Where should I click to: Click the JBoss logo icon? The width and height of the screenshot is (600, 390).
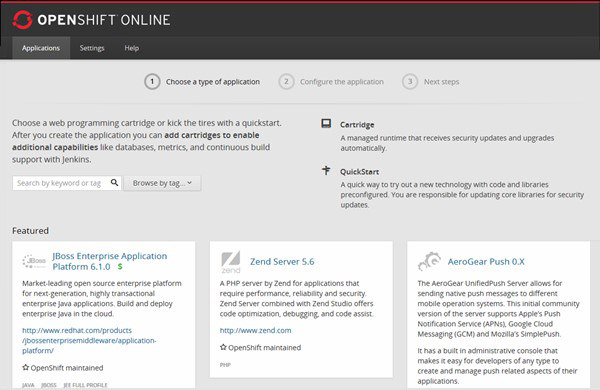34,261
